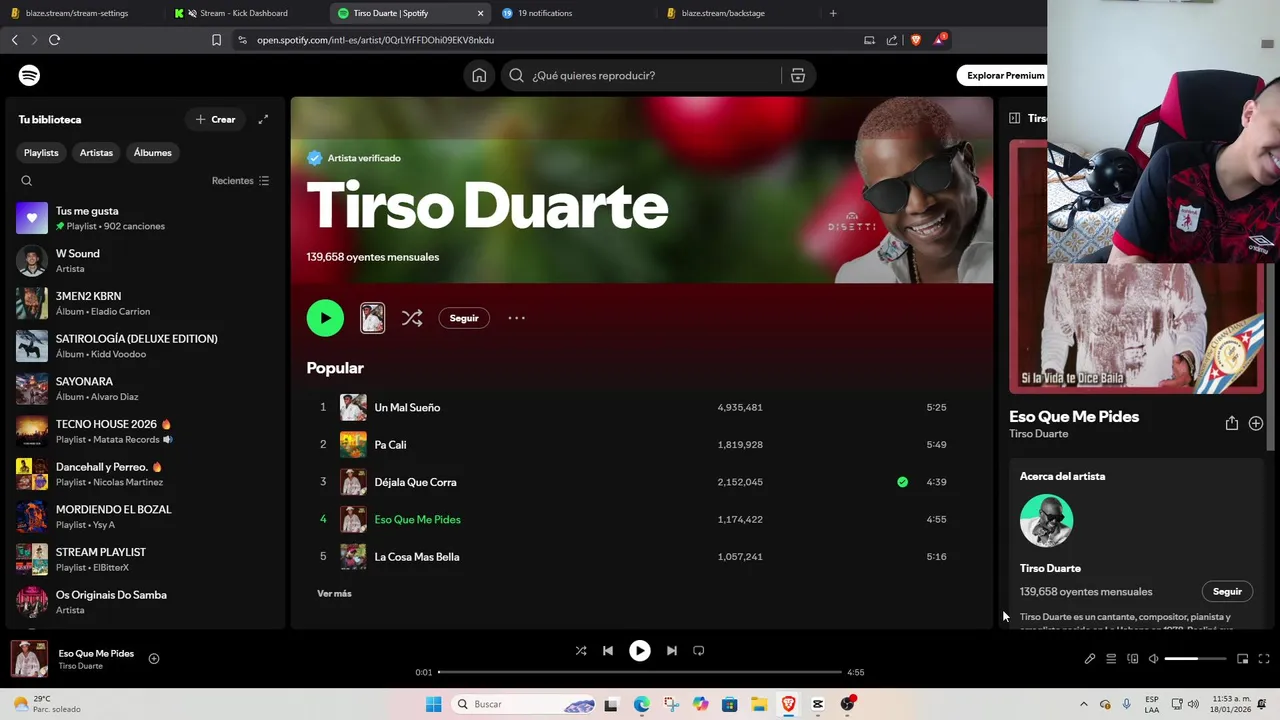Click the play button in the player bar
Viewport: 1280px width, 720px height.
[640, 650]
